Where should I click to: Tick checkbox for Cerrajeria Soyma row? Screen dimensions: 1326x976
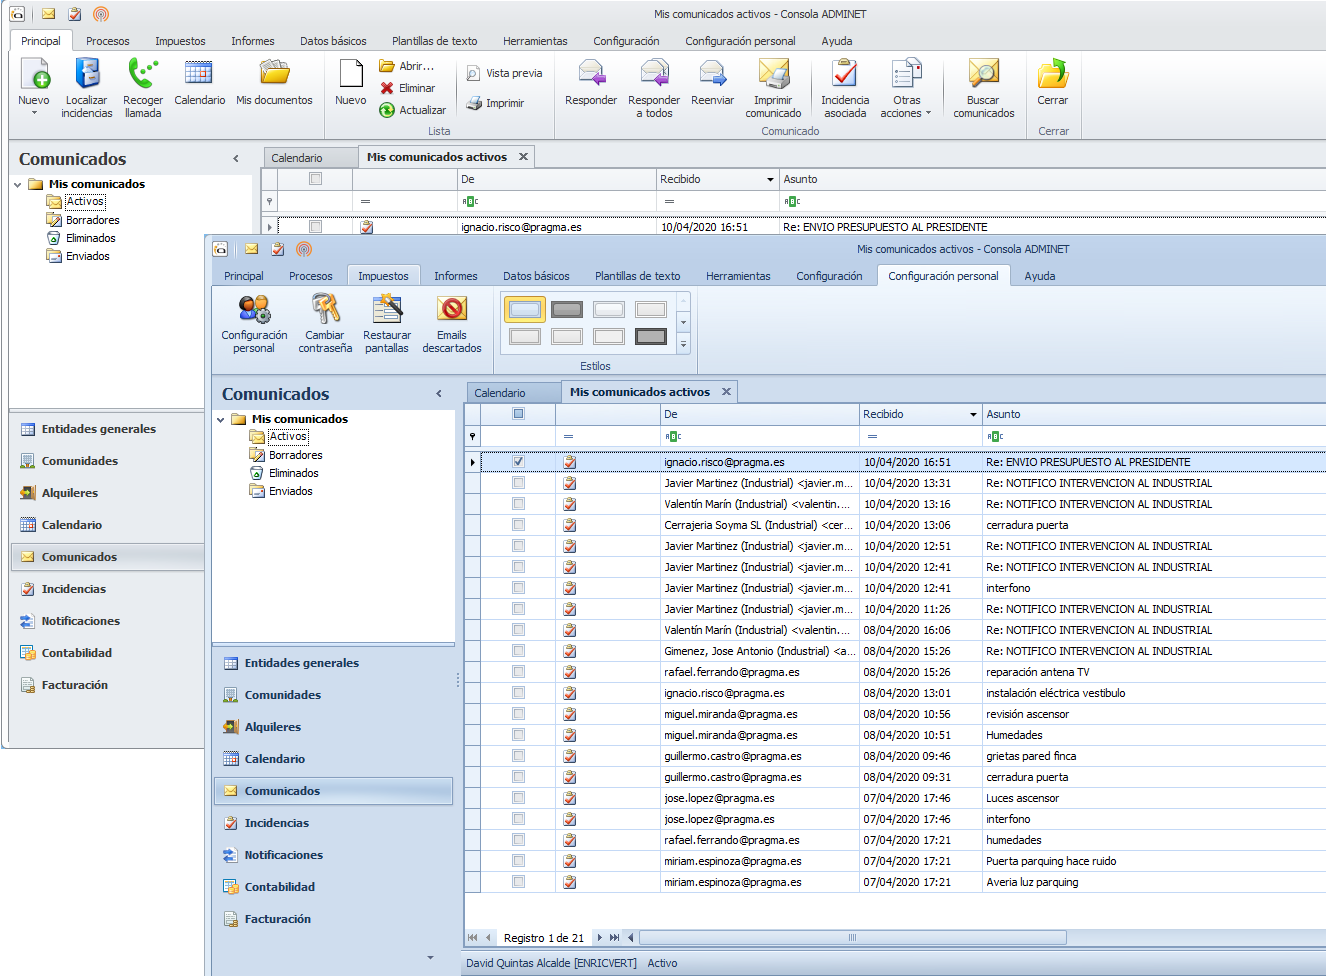[x=518, y=525]
